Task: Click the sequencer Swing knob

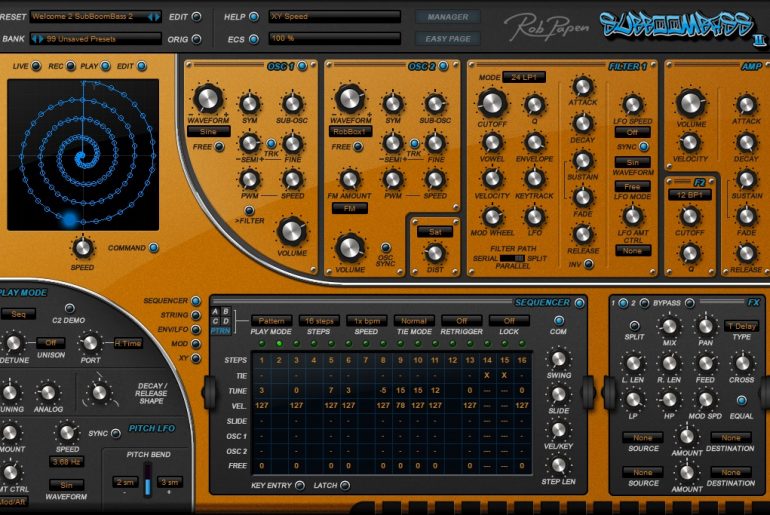Action: coord(559,357)
